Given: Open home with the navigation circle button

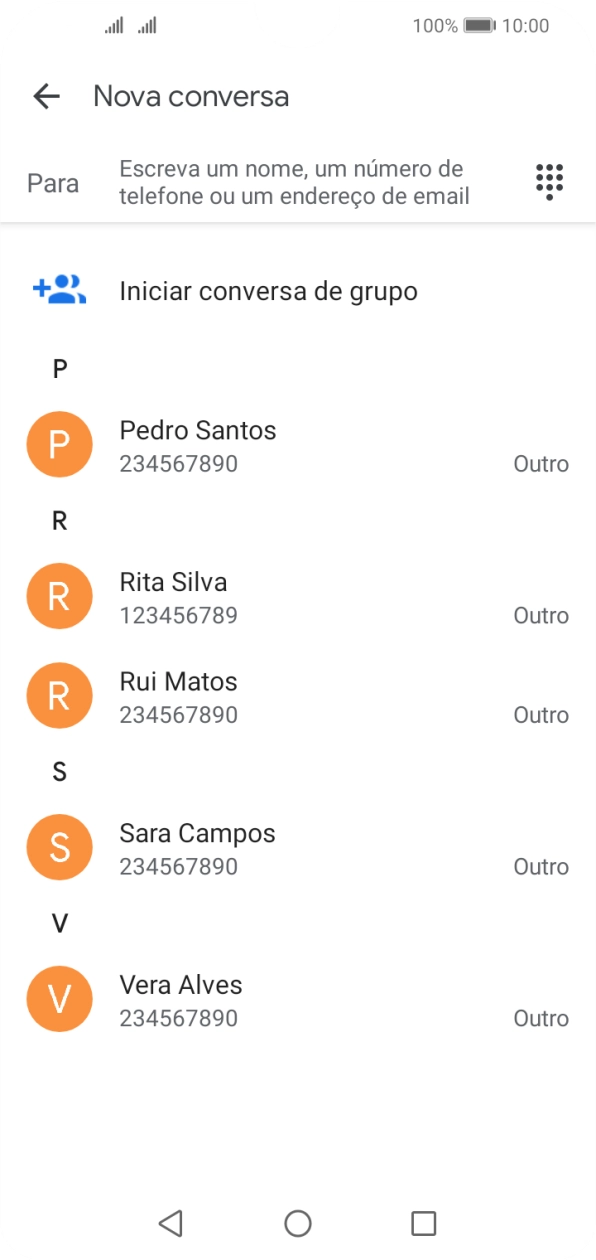Looking at the screenshot, I should pos(297,1222).
